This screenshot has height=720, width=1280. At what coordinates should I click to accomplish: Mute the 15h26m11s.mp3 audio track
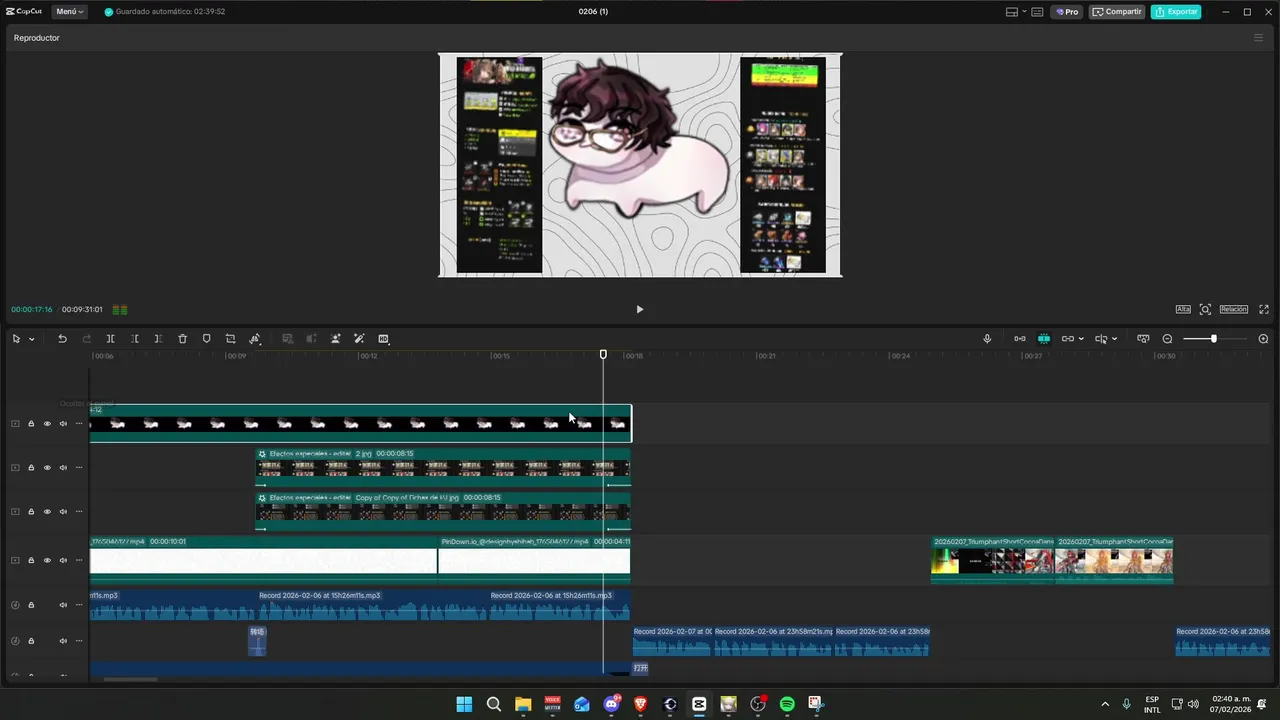pos(63,604)
